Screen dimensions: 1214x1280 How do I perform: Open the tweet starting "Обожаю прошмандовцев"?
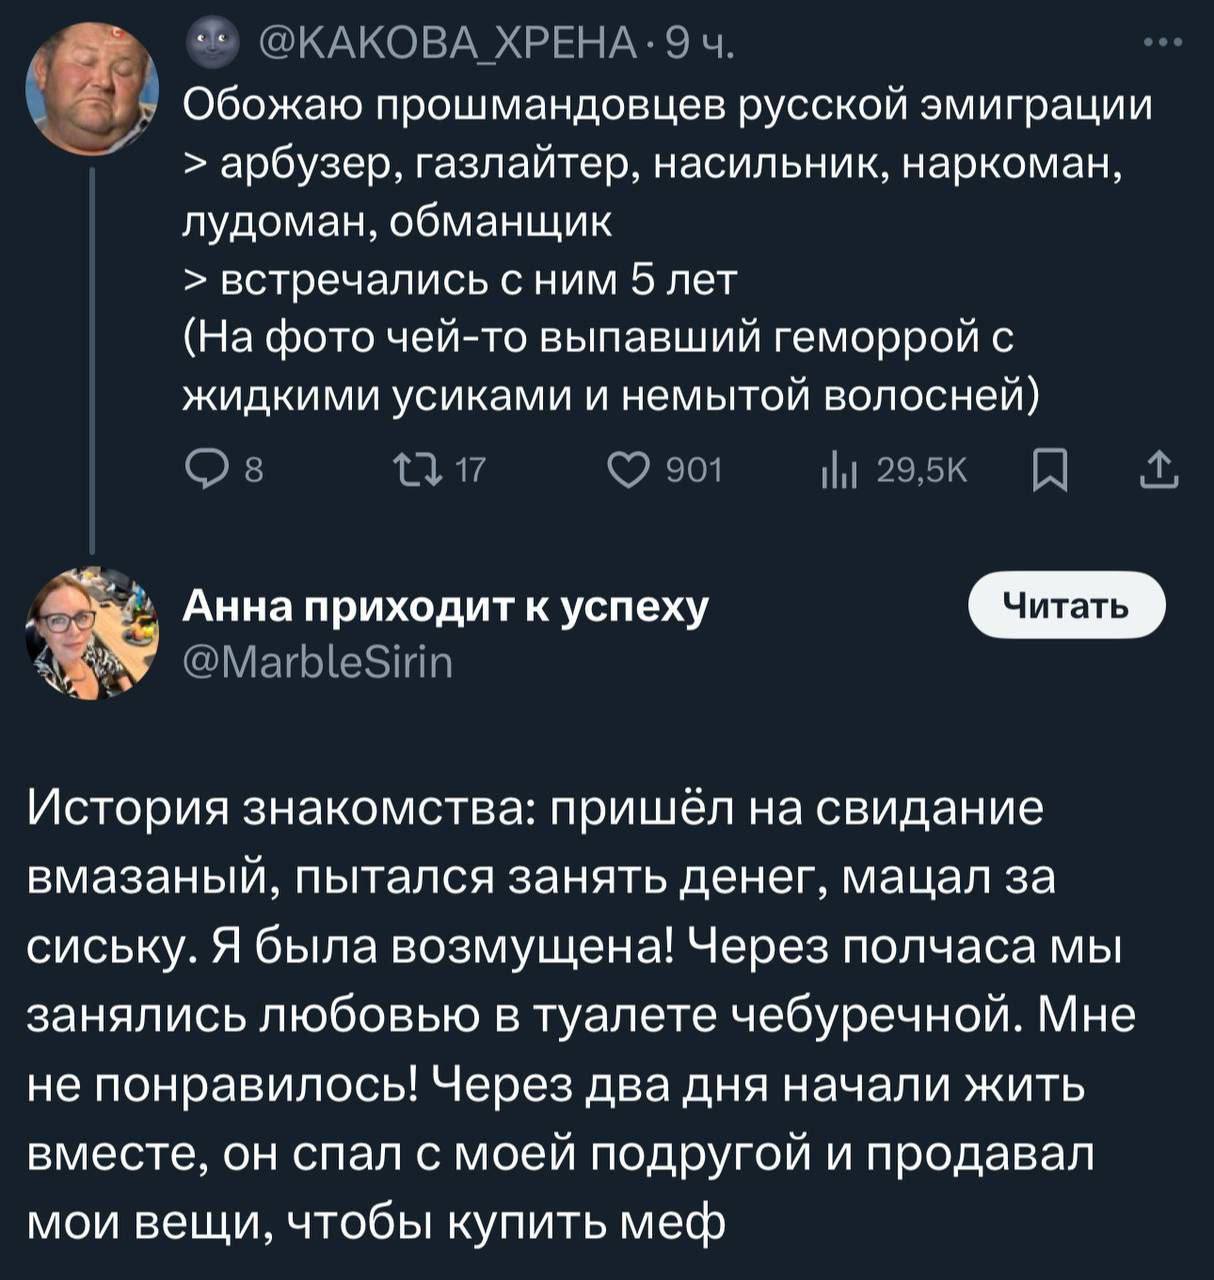click(x=666, y=106)
